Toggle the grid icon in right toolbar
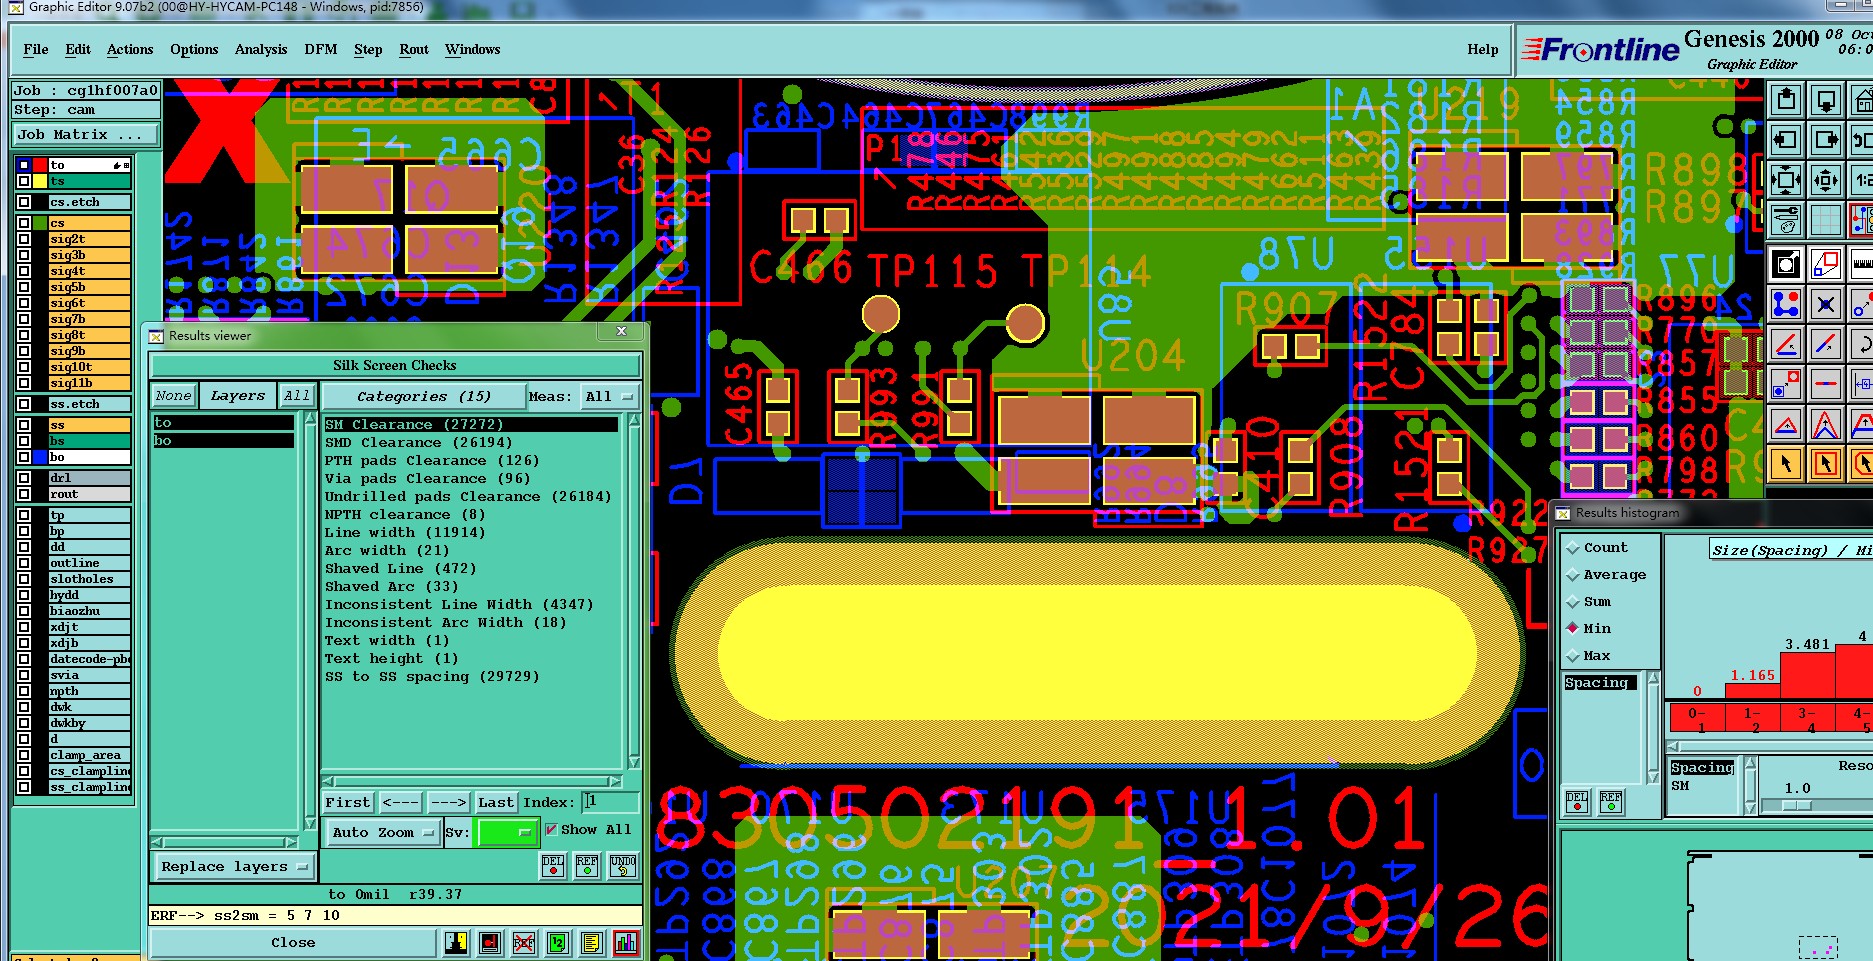The image size is (1873, 961). pos(1826,219)
